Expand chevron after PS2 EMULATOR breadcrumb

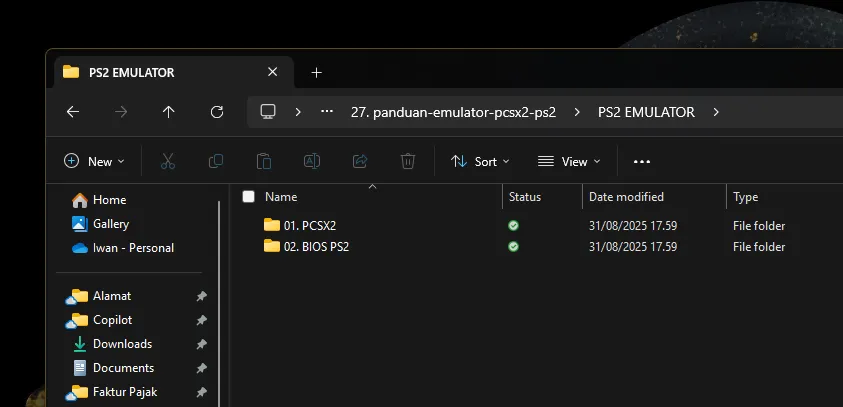pos(716,112)
